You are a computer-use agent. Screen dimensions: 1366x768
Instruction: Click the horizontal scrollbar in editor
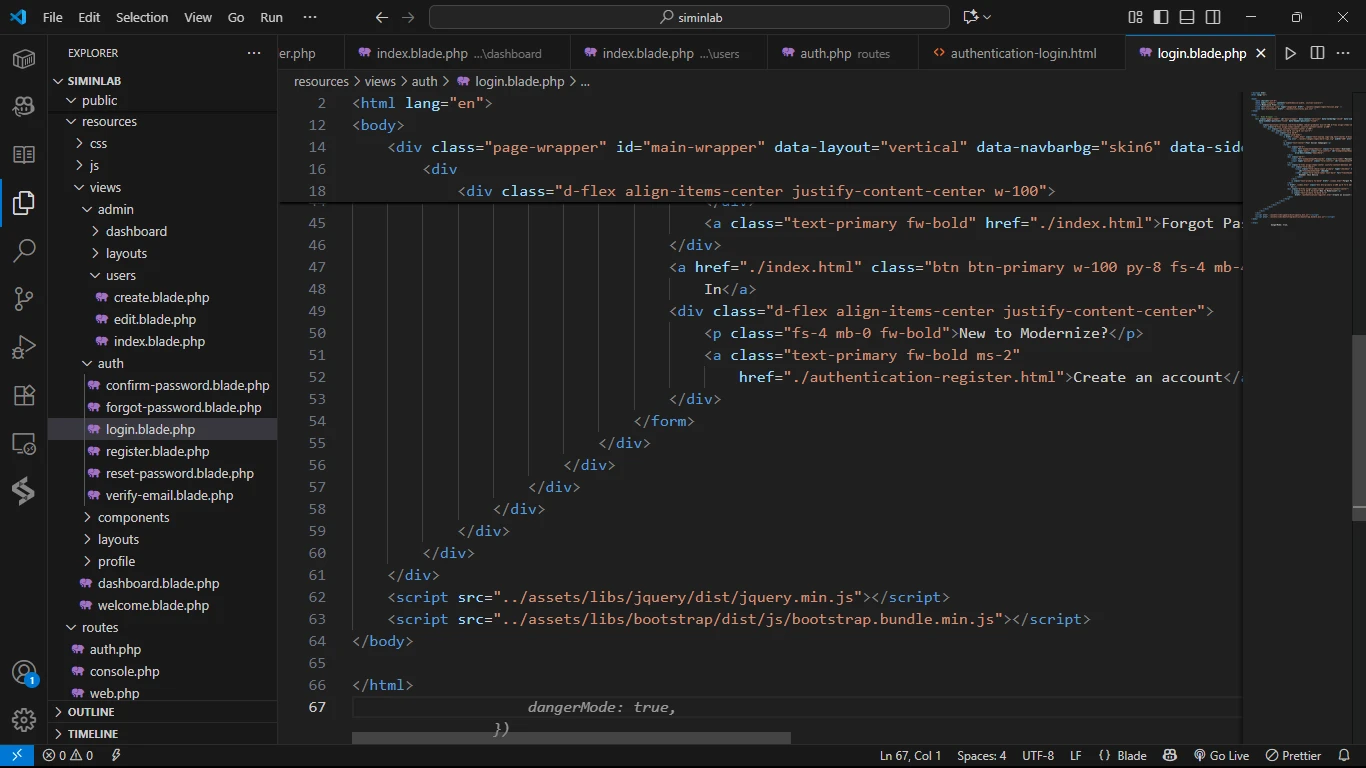tap(571, 738)
